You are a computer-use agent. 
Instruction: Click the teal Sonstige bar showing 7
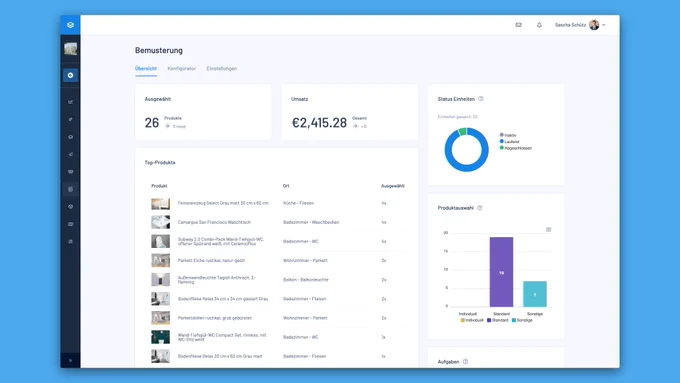pyautogui.click(x=535, y=294)
